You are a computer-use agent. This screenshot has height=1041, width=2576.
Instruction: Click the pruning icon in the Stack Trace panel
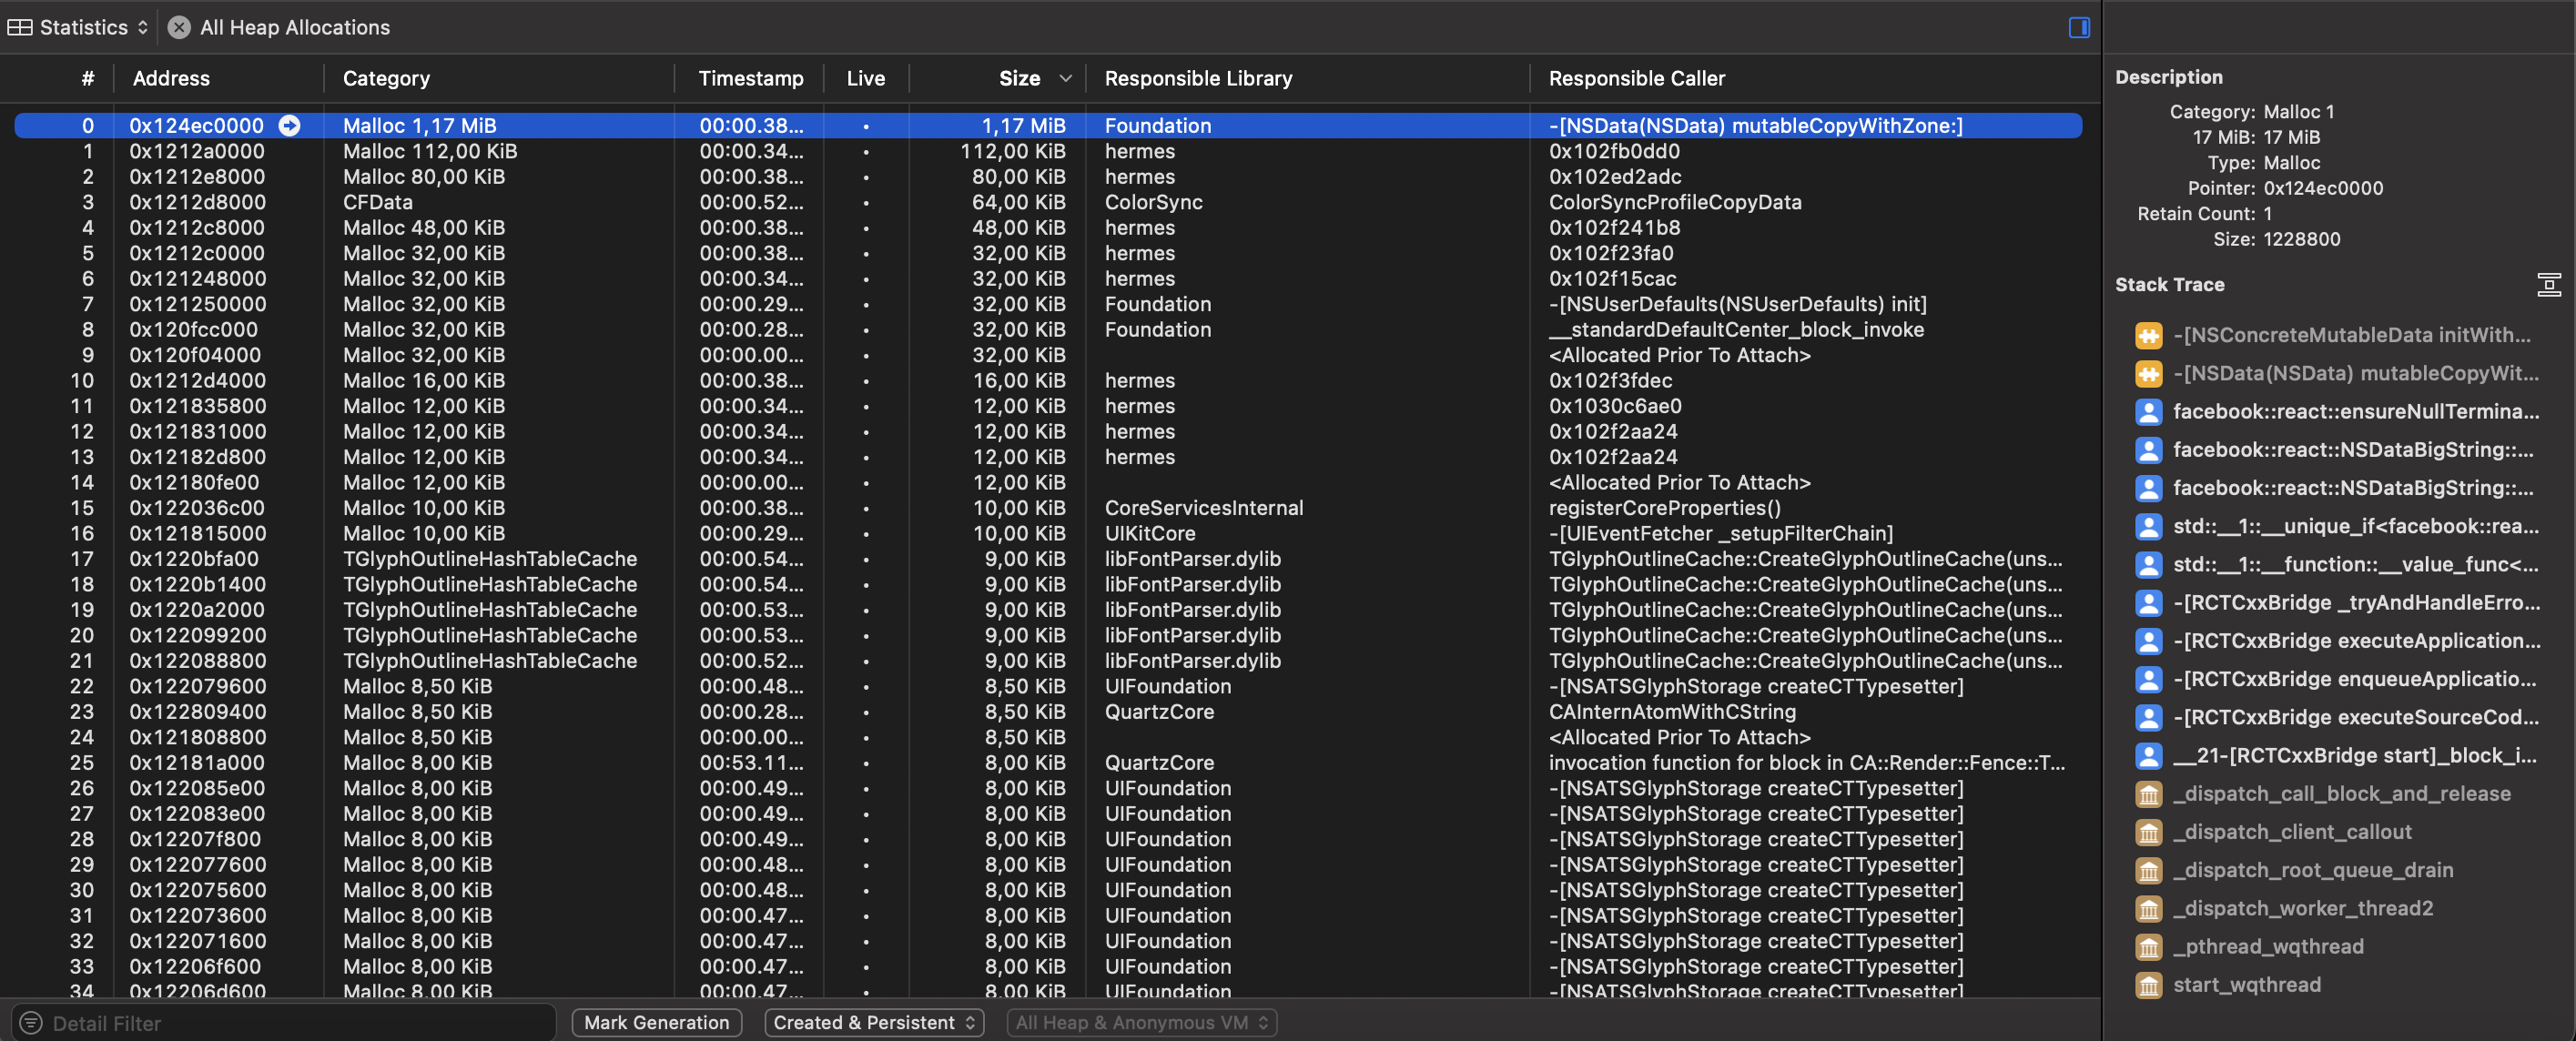click(2549, 284)
